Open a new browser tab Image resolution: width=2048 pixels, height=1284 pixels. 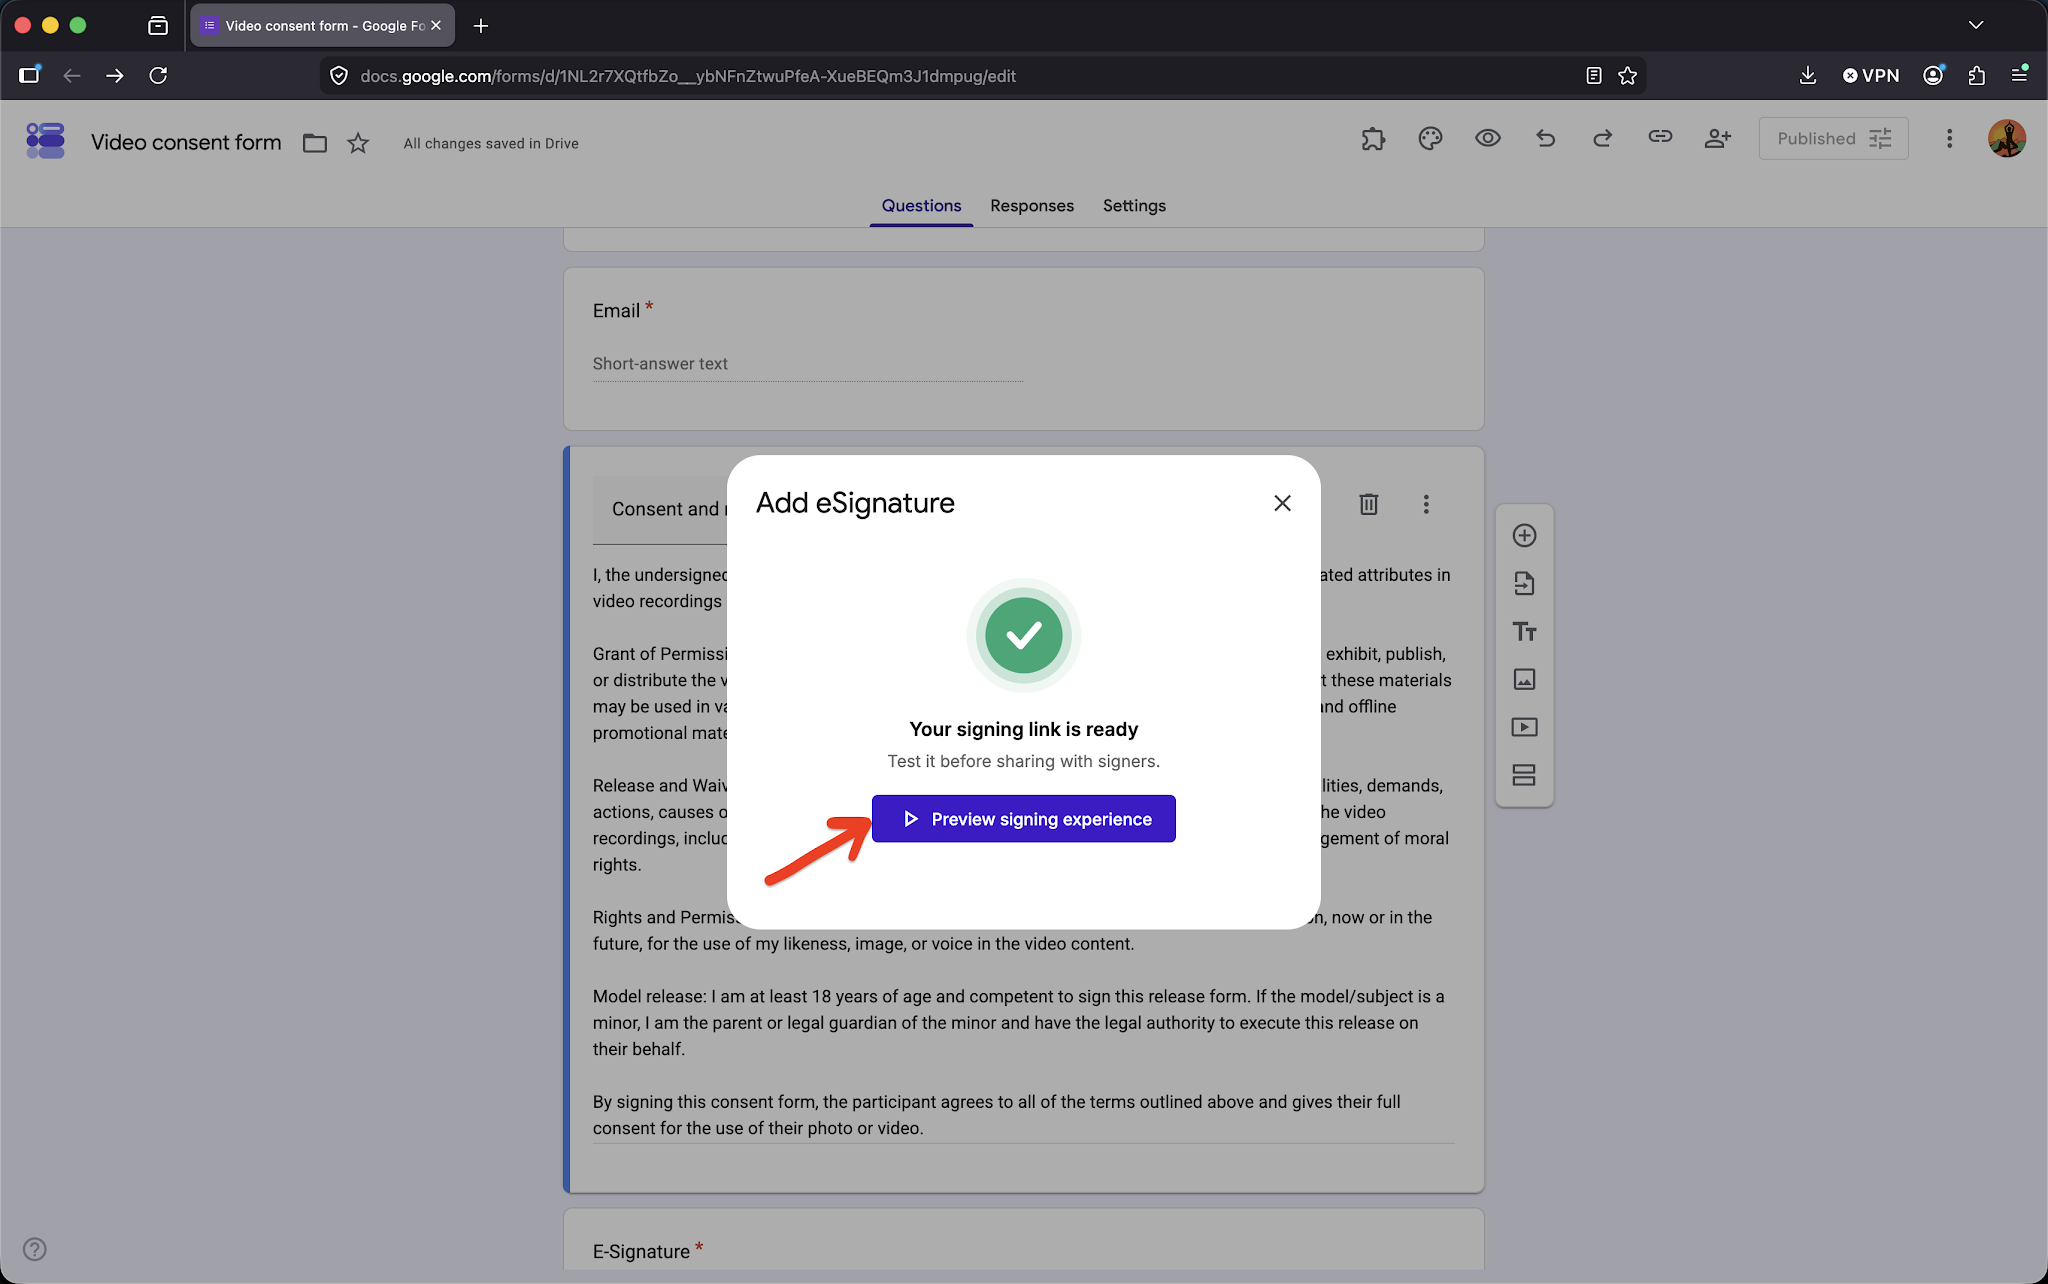coord(481,26)
